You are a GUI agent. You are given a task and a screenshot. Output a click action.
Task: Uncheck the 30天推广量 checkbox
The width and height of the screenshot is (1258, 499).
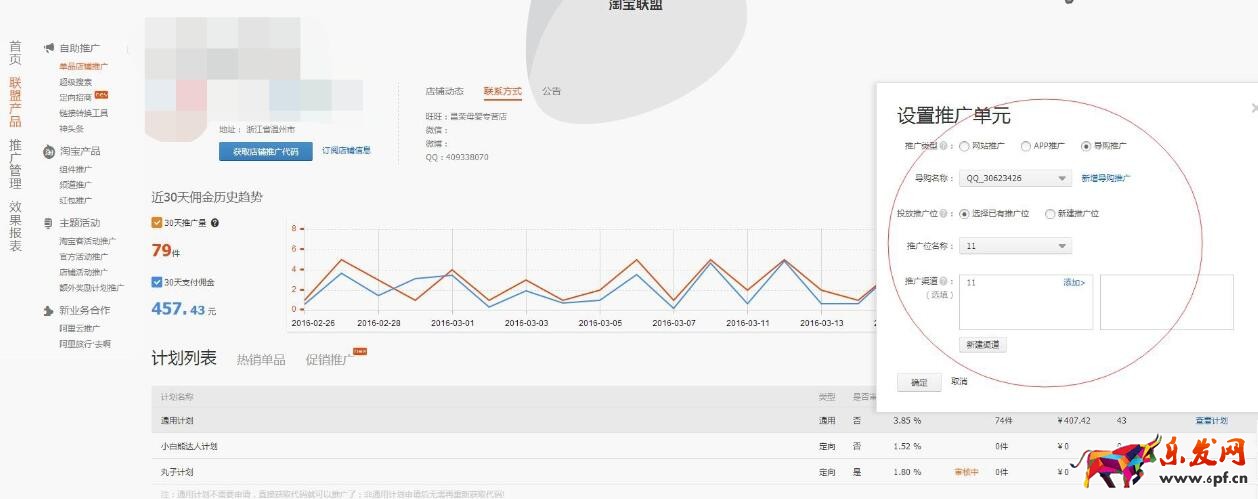pyautogui.click(x=157, y=223)
